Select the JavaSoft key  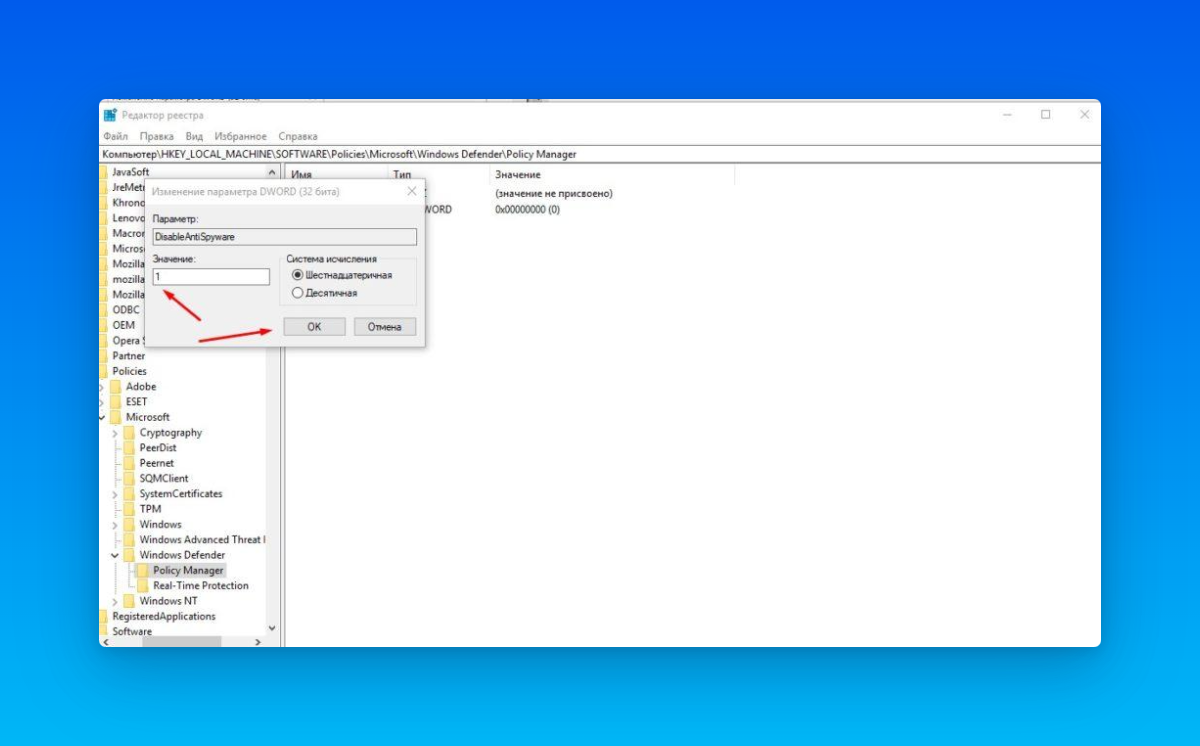click(130, 172)
